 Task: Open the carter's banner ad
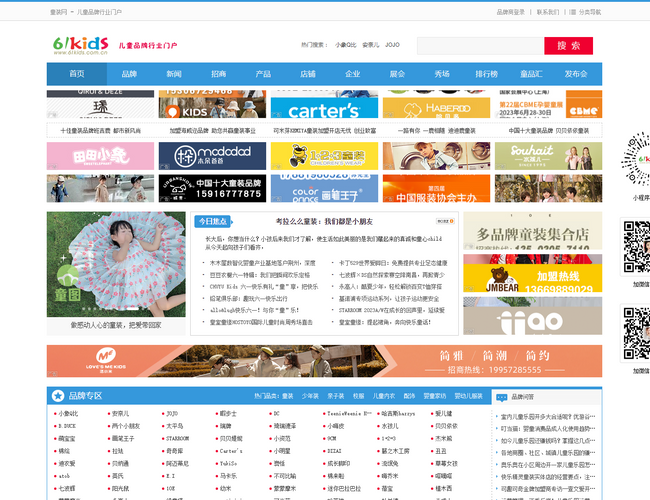coord(324,104)
